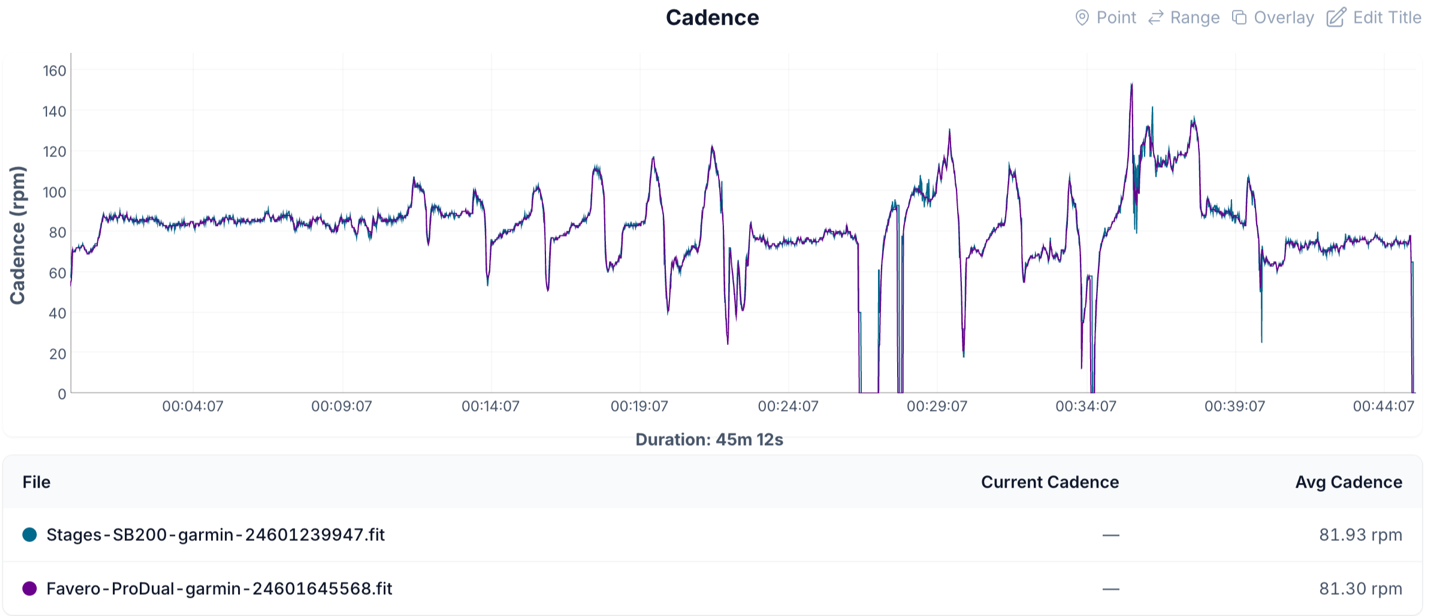Enable the Overlay view label
Viewport: 1436px width, 616px height.
tap(1284, 18)
